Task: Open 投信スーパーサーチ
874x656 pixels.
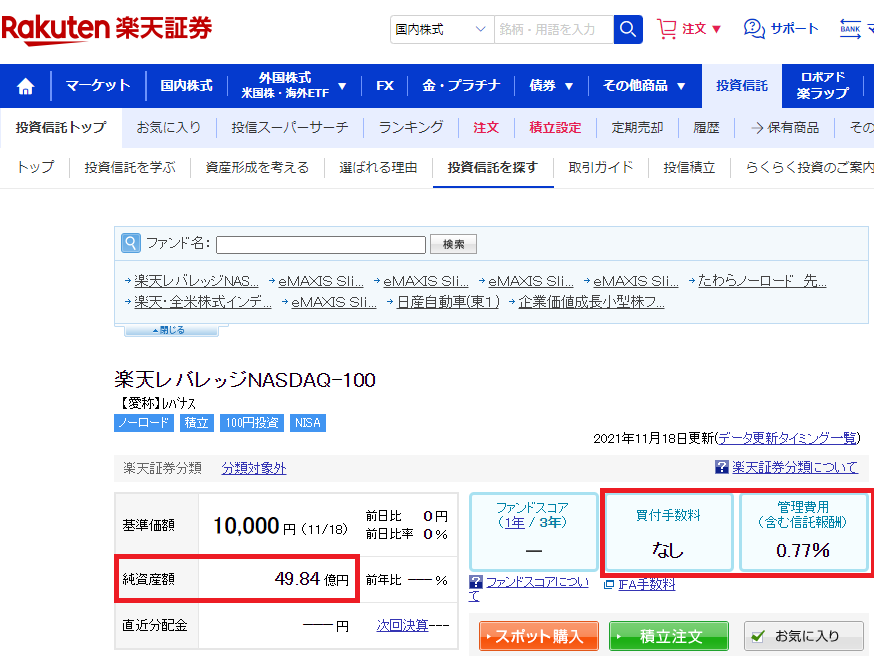Action: click(290, 128)
